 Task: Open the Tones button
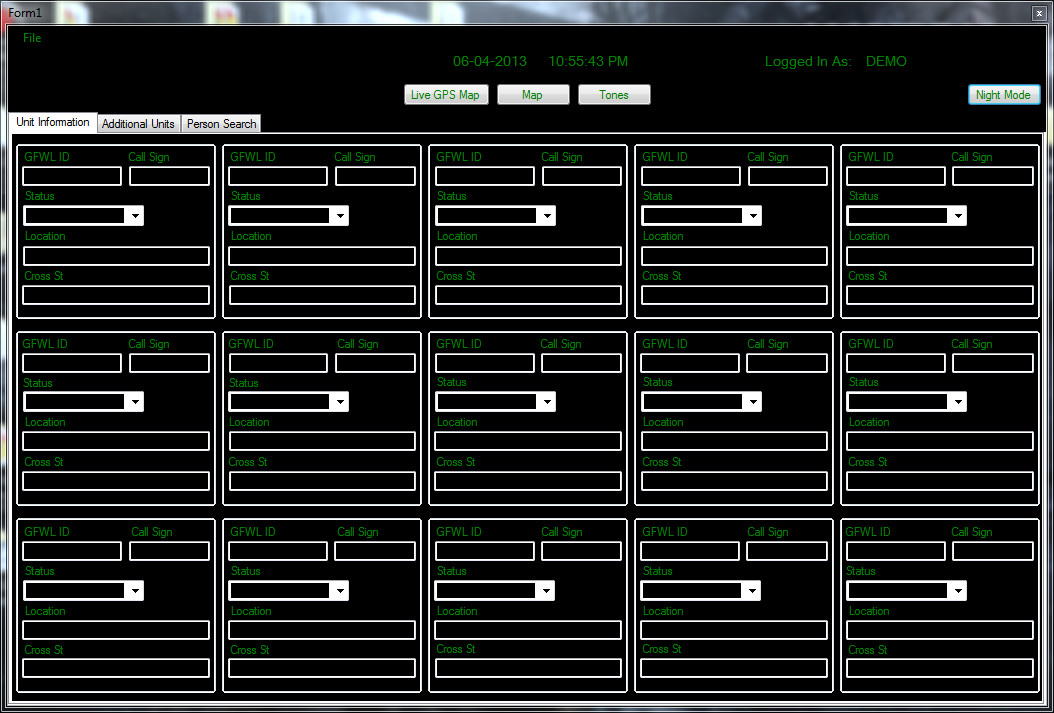point(614,95)
